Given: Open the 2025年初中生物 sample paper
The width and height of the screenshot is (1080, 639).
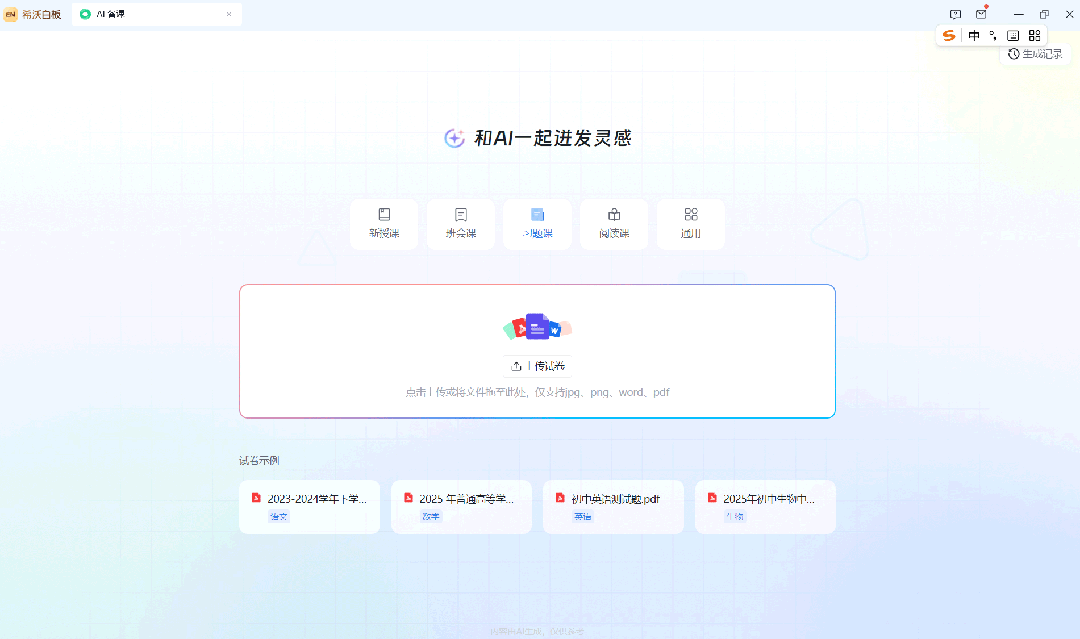Looking at the screenshot, I should pyautogui.click(x=765, y=507).
